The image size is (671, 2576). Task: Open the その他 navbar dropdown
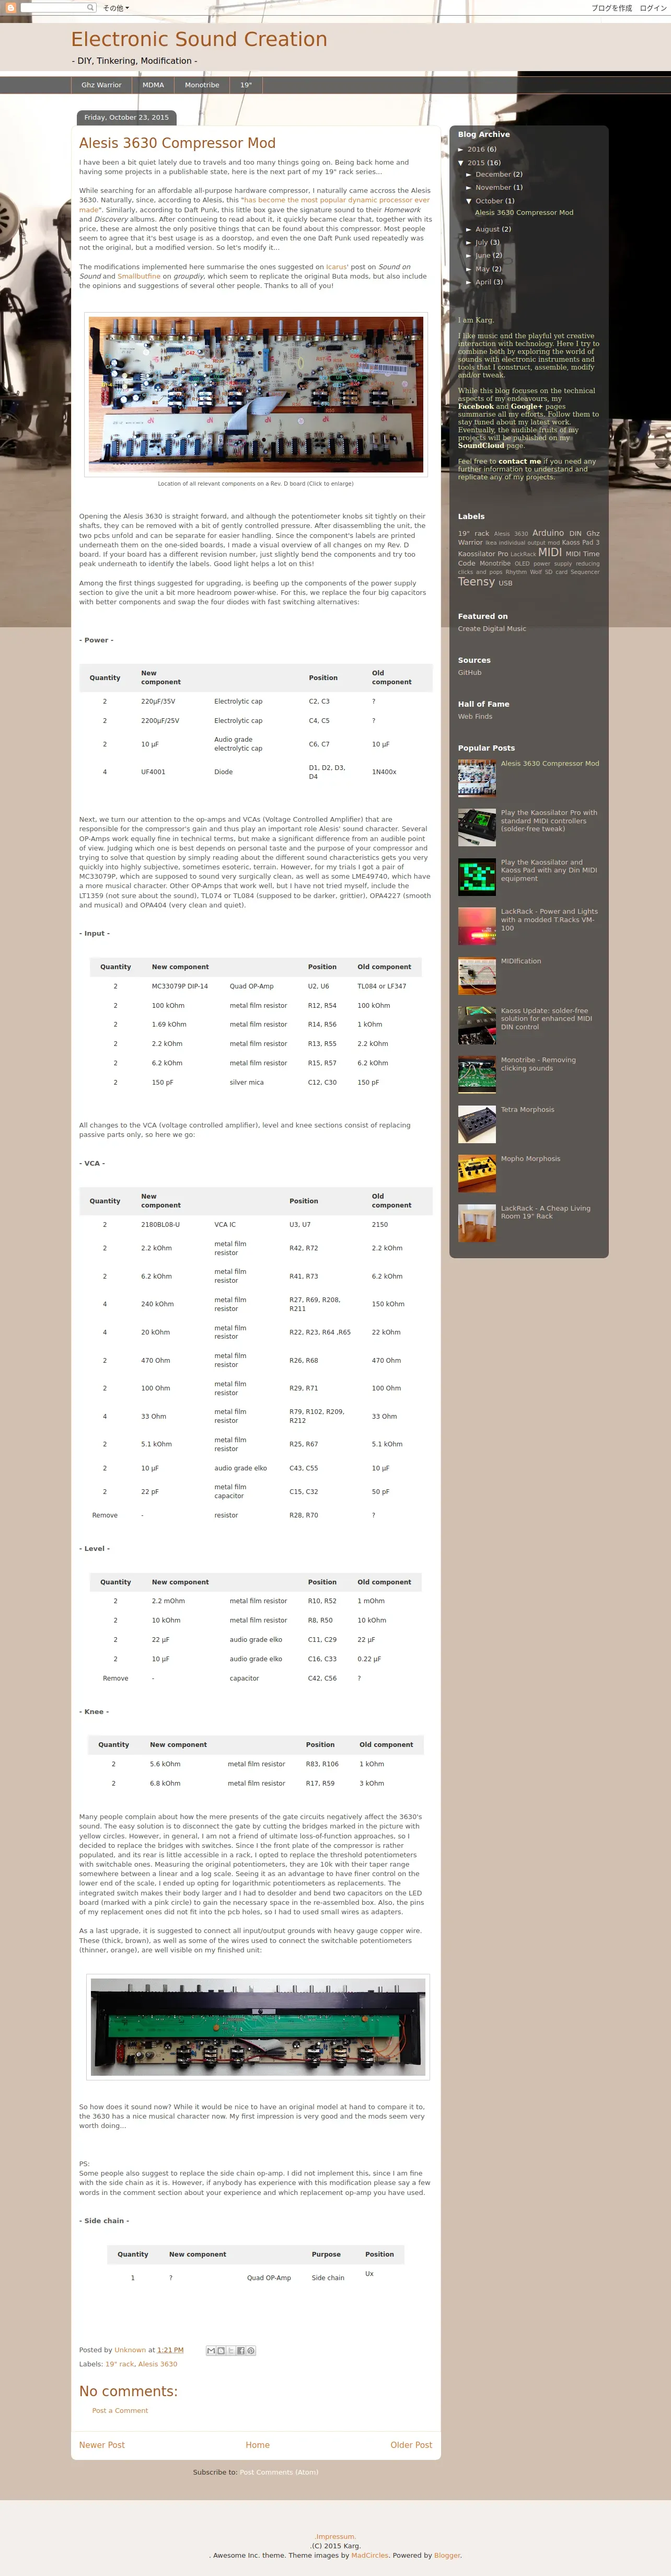[x=116, y=8]
